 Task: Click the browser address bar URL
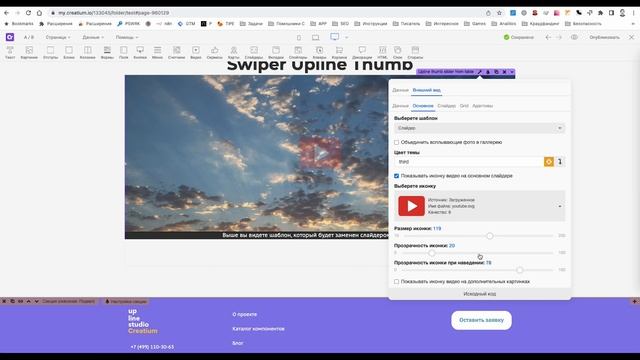pyautogui.click(x=113, y=13)
